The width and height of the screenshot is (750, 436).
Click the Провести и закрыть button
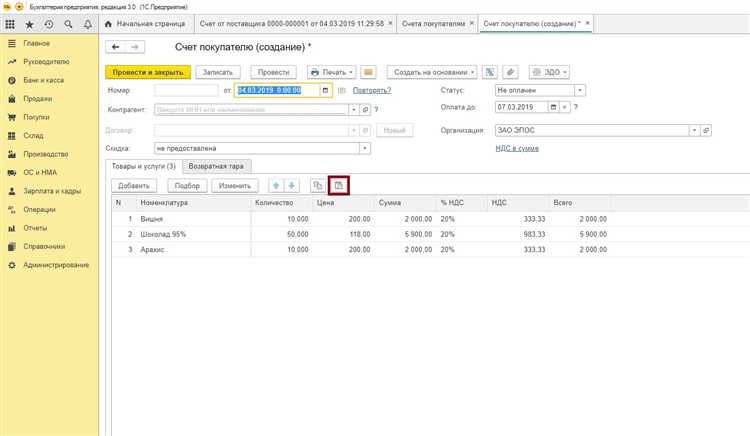click(x=147, y=72)
